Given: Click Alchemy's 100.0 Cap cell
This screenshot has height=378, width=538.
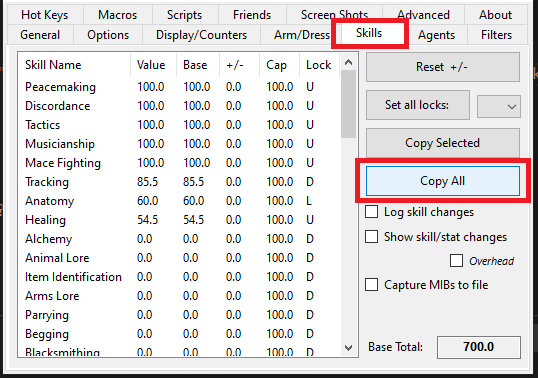Looking at the screenshot, I should (x=280, y=239).
